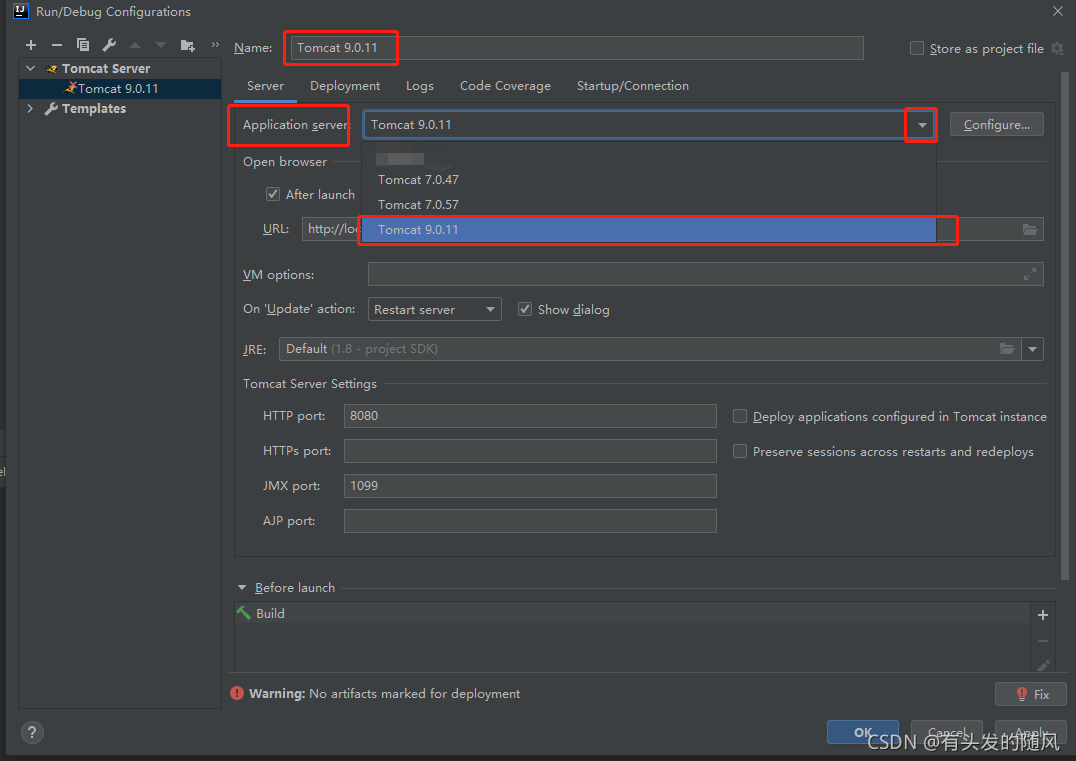This screenshot has height=761, width=1076.
Task: Open gear next to Store as project file
Action: point(1057,49)
